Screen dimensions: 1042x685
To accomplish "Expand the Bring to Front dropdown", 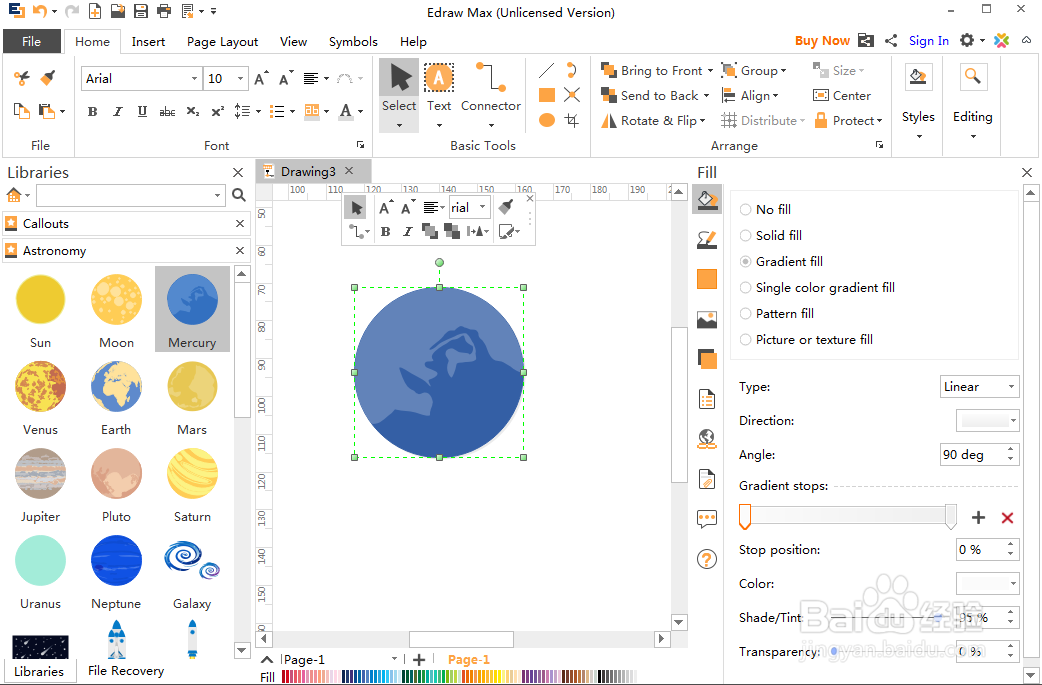I will tap(710, 70).
